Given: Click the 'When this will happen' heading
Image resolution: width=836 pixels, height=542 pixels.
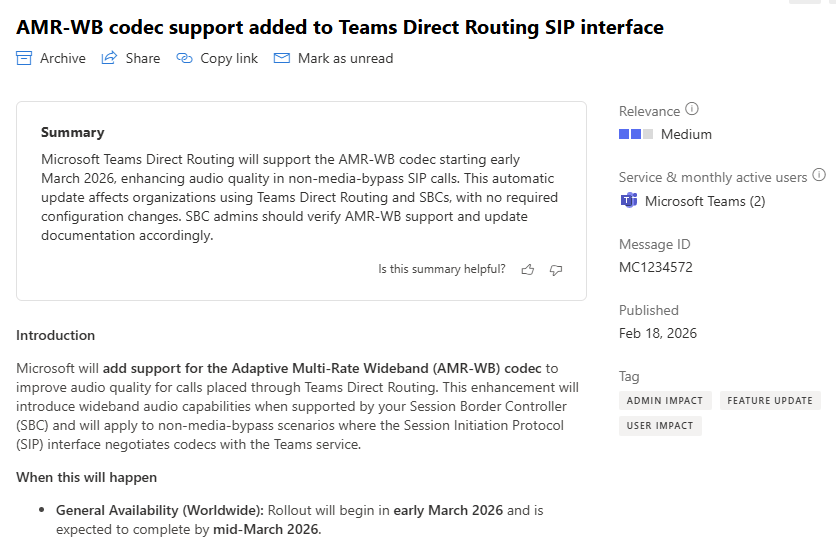Looking at the screenshot, I should click(86, 477).
